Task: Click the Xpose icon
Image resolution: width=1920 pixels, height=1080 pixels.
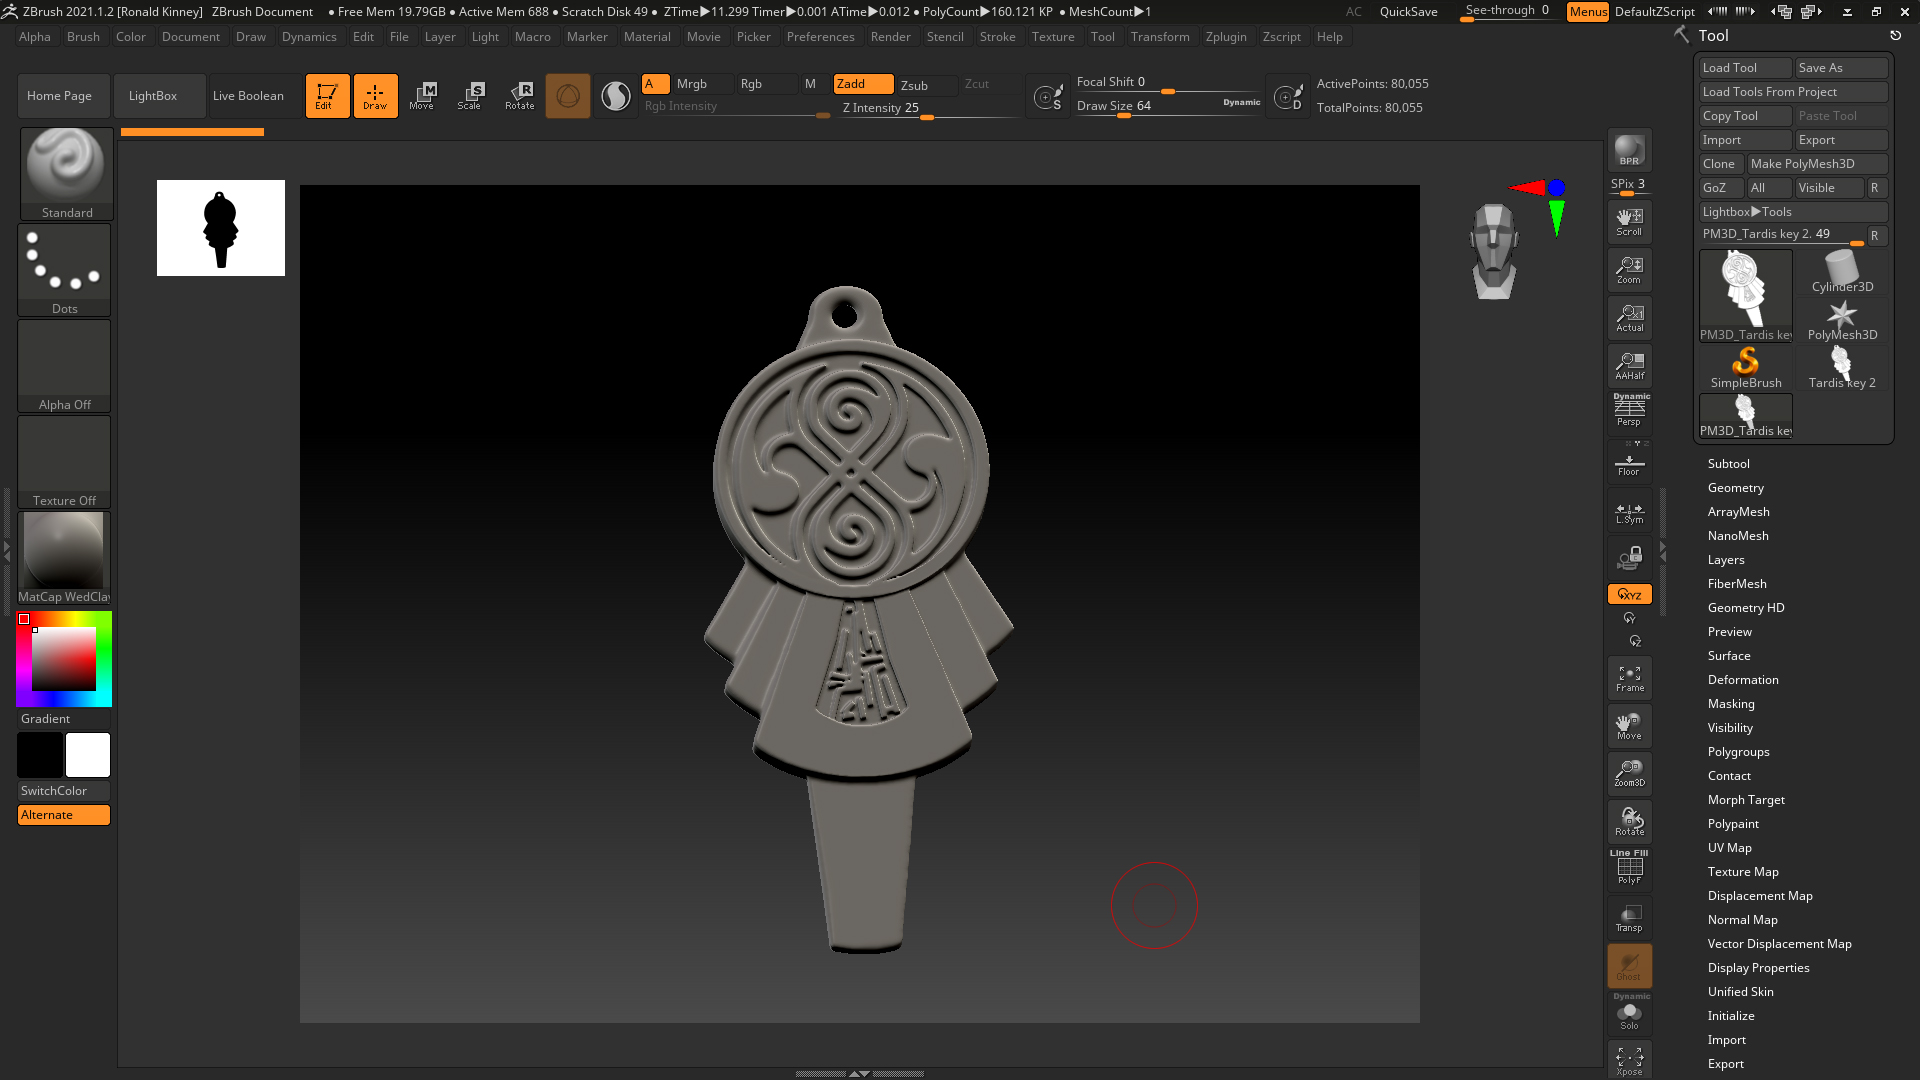Action: 1629,1060
